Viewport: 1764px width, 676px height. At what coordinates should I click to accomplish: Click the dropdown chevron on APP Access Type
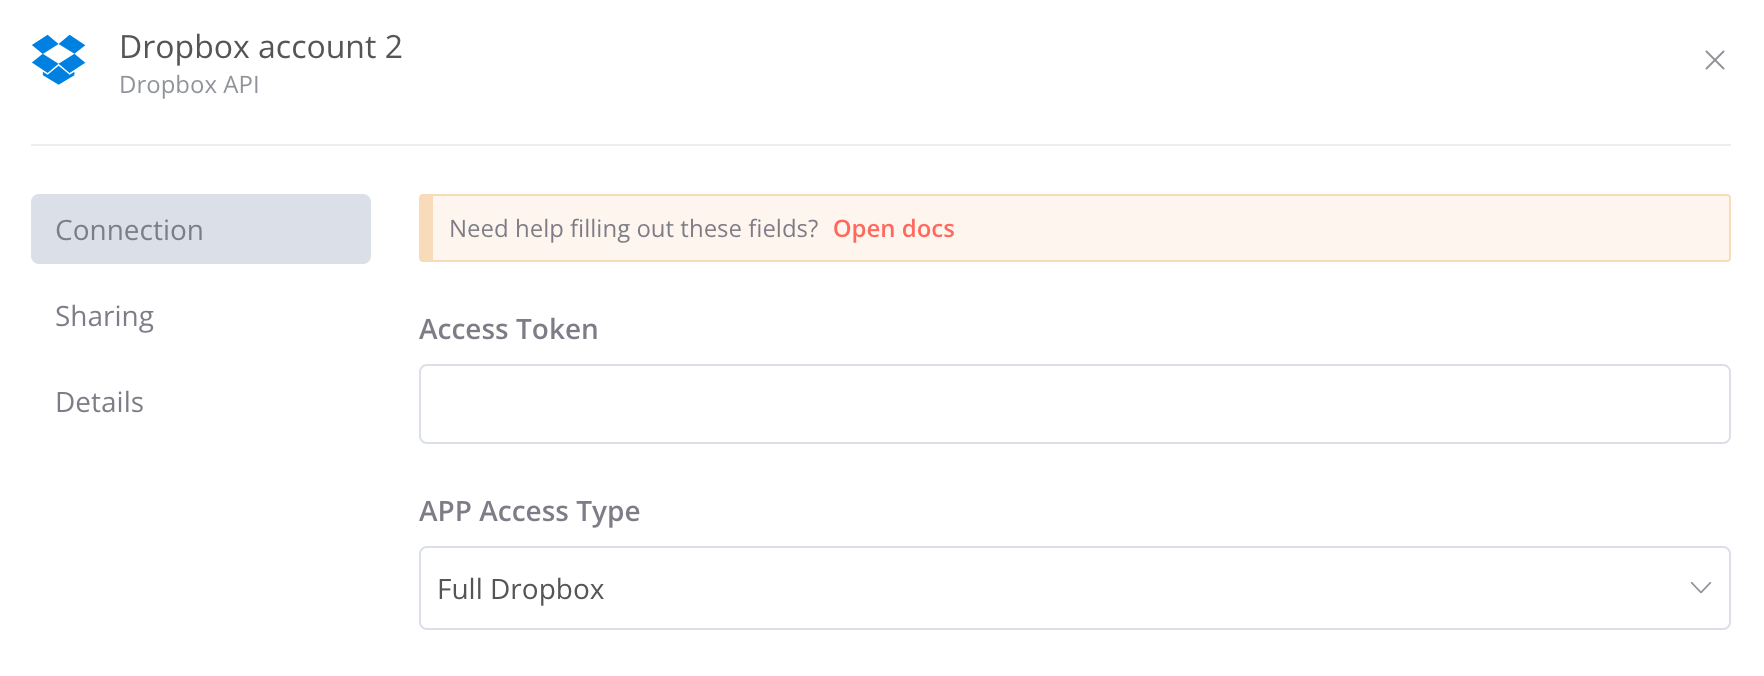pos(1700,588)
